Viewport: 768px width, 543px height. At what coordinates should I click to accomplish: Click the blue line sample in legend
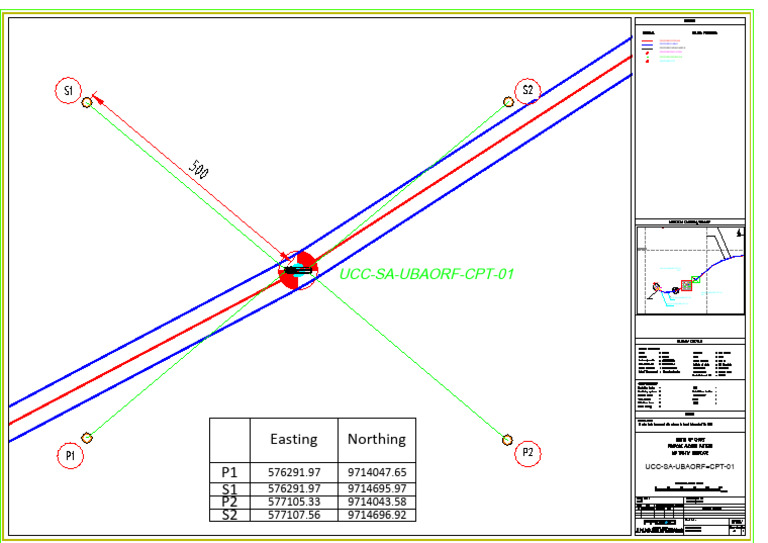[x=647, y=45]
